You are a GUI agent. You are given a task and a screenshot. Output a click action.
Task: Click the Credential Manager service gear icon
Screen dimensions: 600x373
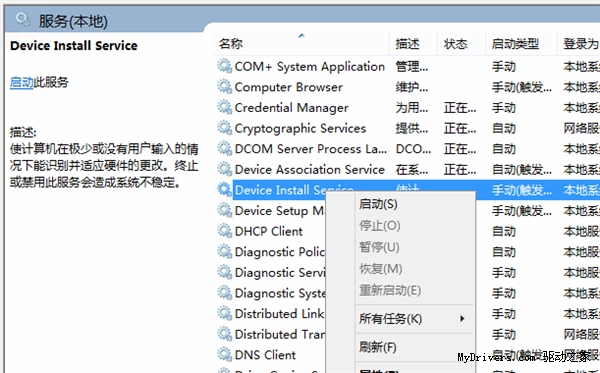click(x=225, y=108)
